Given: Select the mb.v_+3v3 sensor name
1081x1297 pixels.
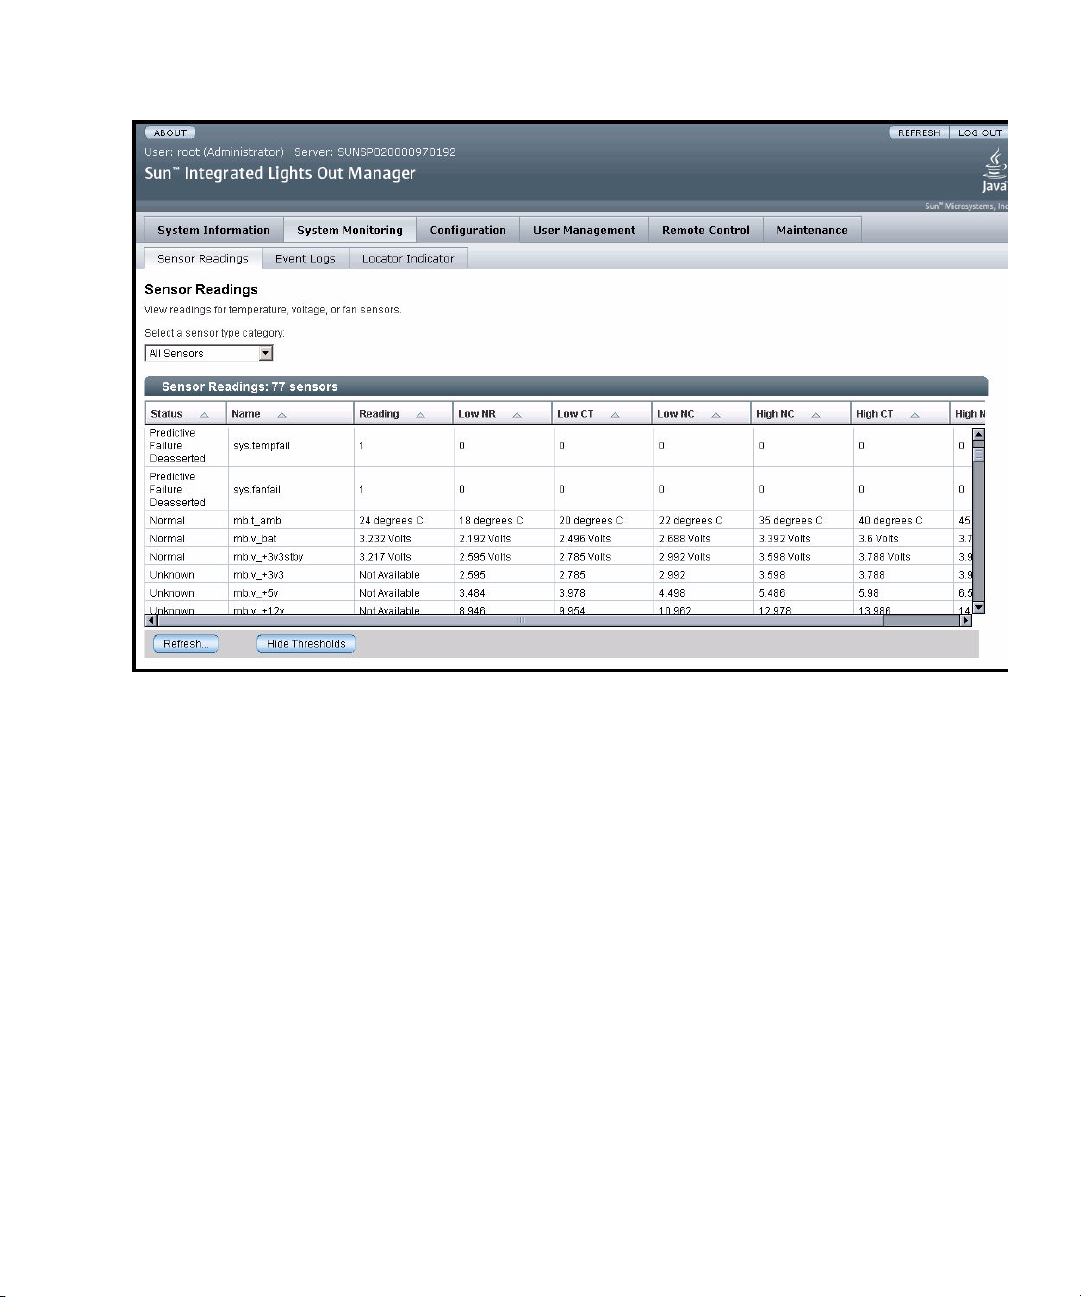Looking at the screenshot, I should (259, 575).
